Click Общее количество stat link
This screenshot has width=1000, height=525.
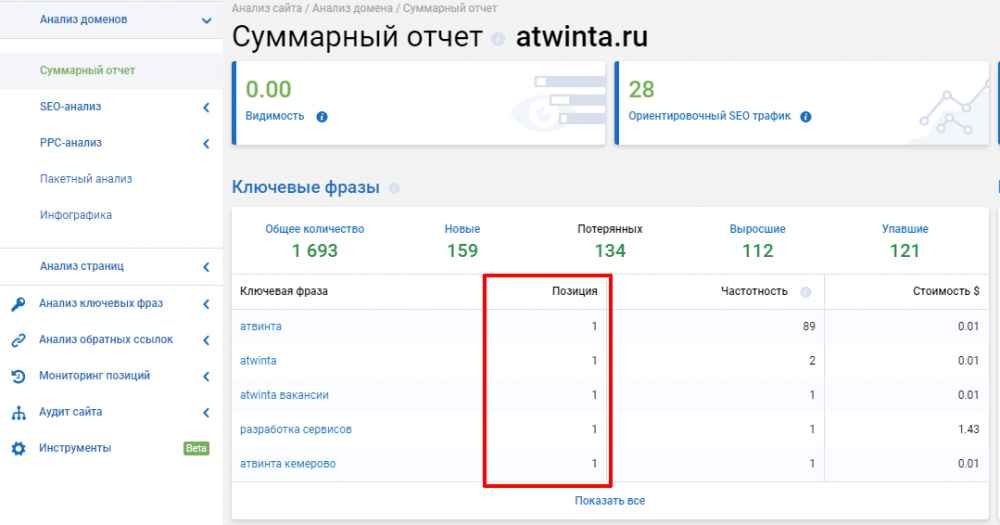point(314,229)
